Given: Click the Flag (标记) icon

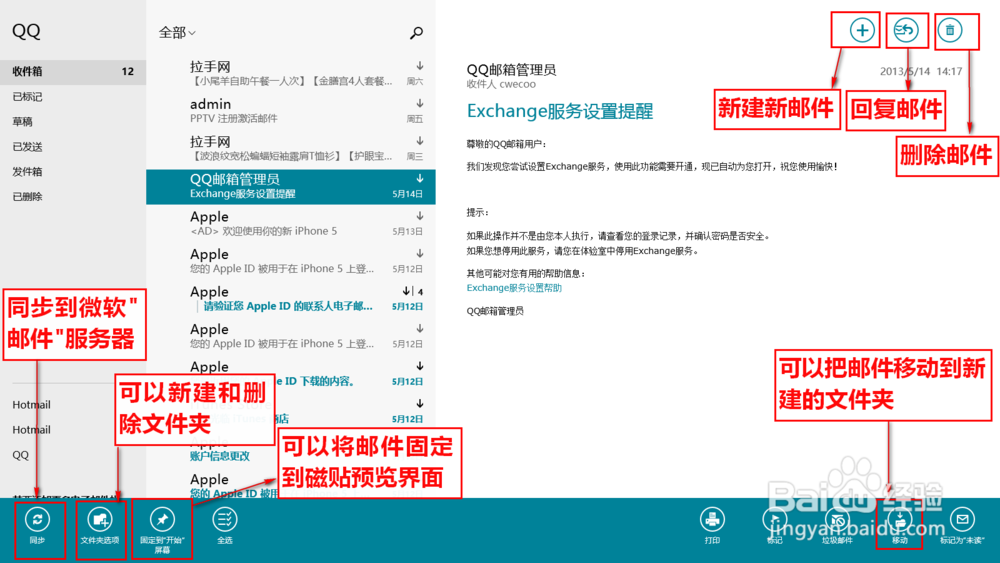Looking at the screenshot, I should [x=774, y=520].
